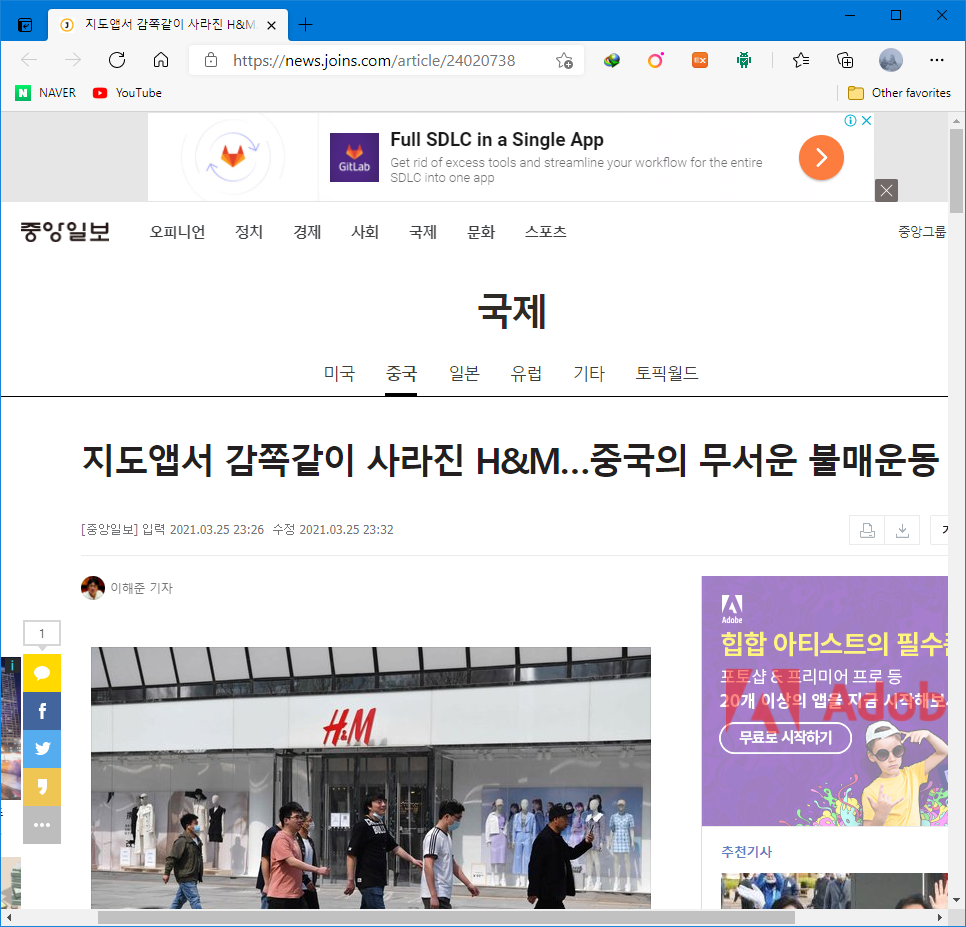966x927 pixels.
Task: Close the GitLab banner ad
Action: pyautogui.click(x=886, y=190)
